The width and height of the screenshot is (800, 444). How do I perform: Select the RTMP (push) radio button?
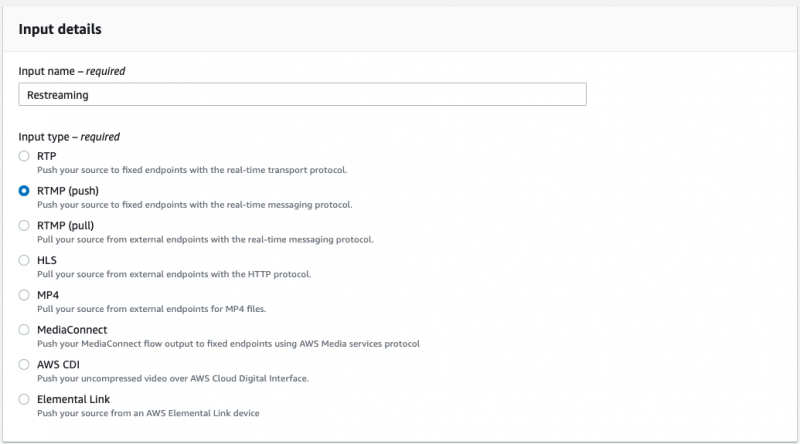click(24, 191)
